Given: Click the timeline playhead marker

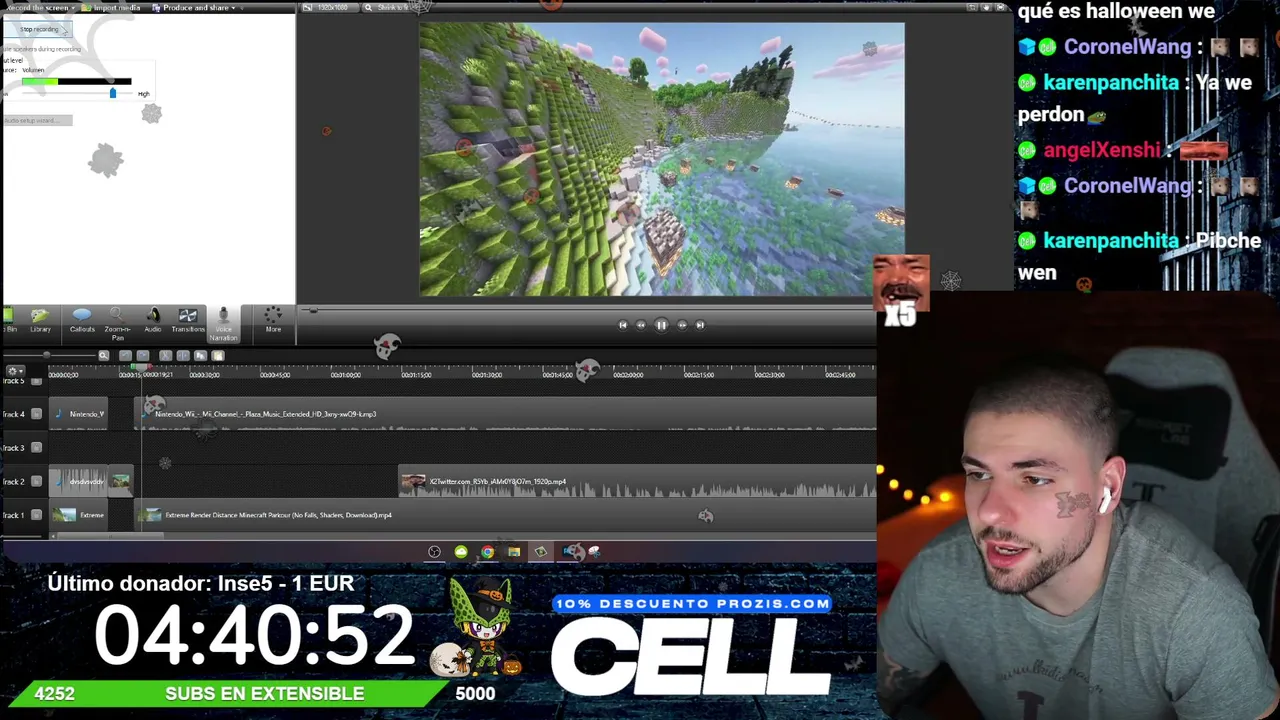Looking at the screenshot, I should (141, 370).
